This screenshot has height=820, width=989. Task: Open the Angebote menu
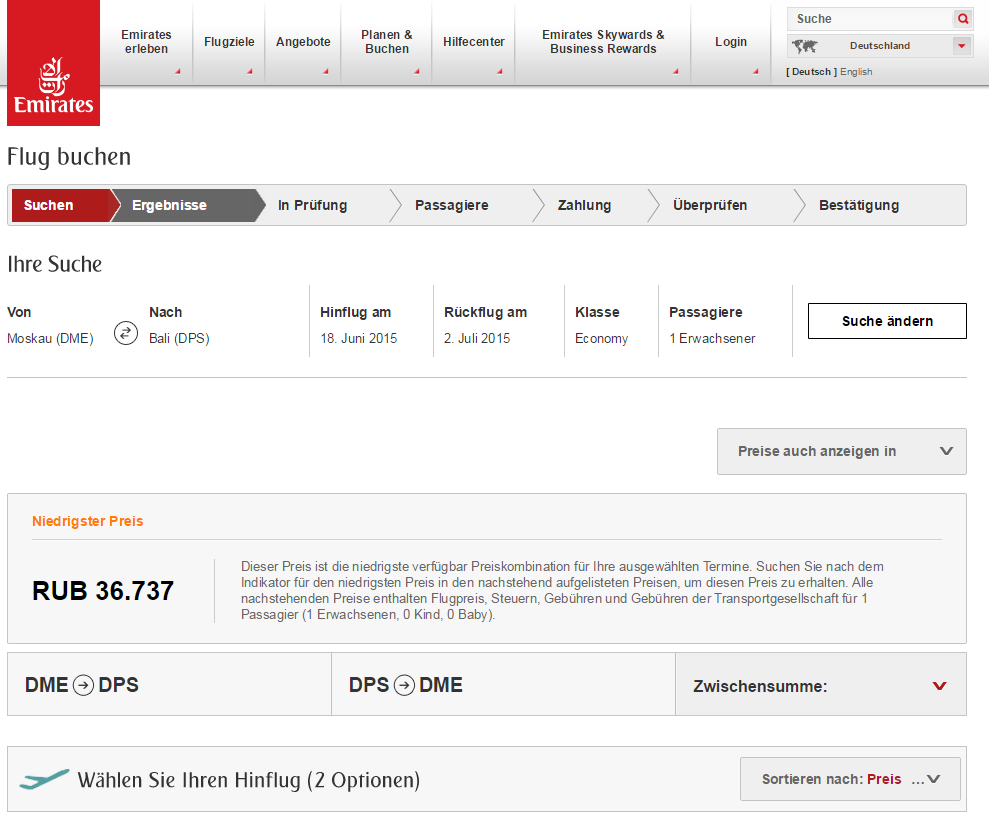click(303, 42)
